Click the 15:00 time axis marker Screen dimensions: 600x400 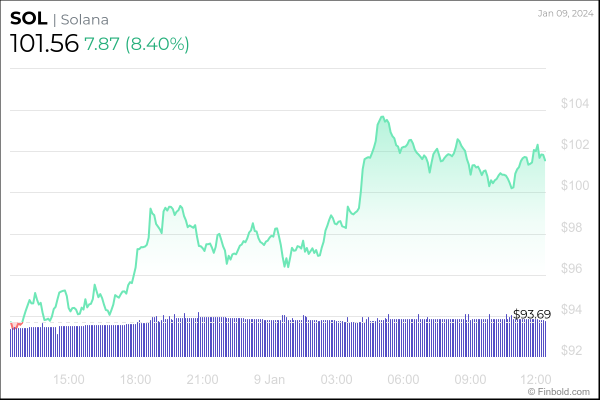(x=68, y=380)
